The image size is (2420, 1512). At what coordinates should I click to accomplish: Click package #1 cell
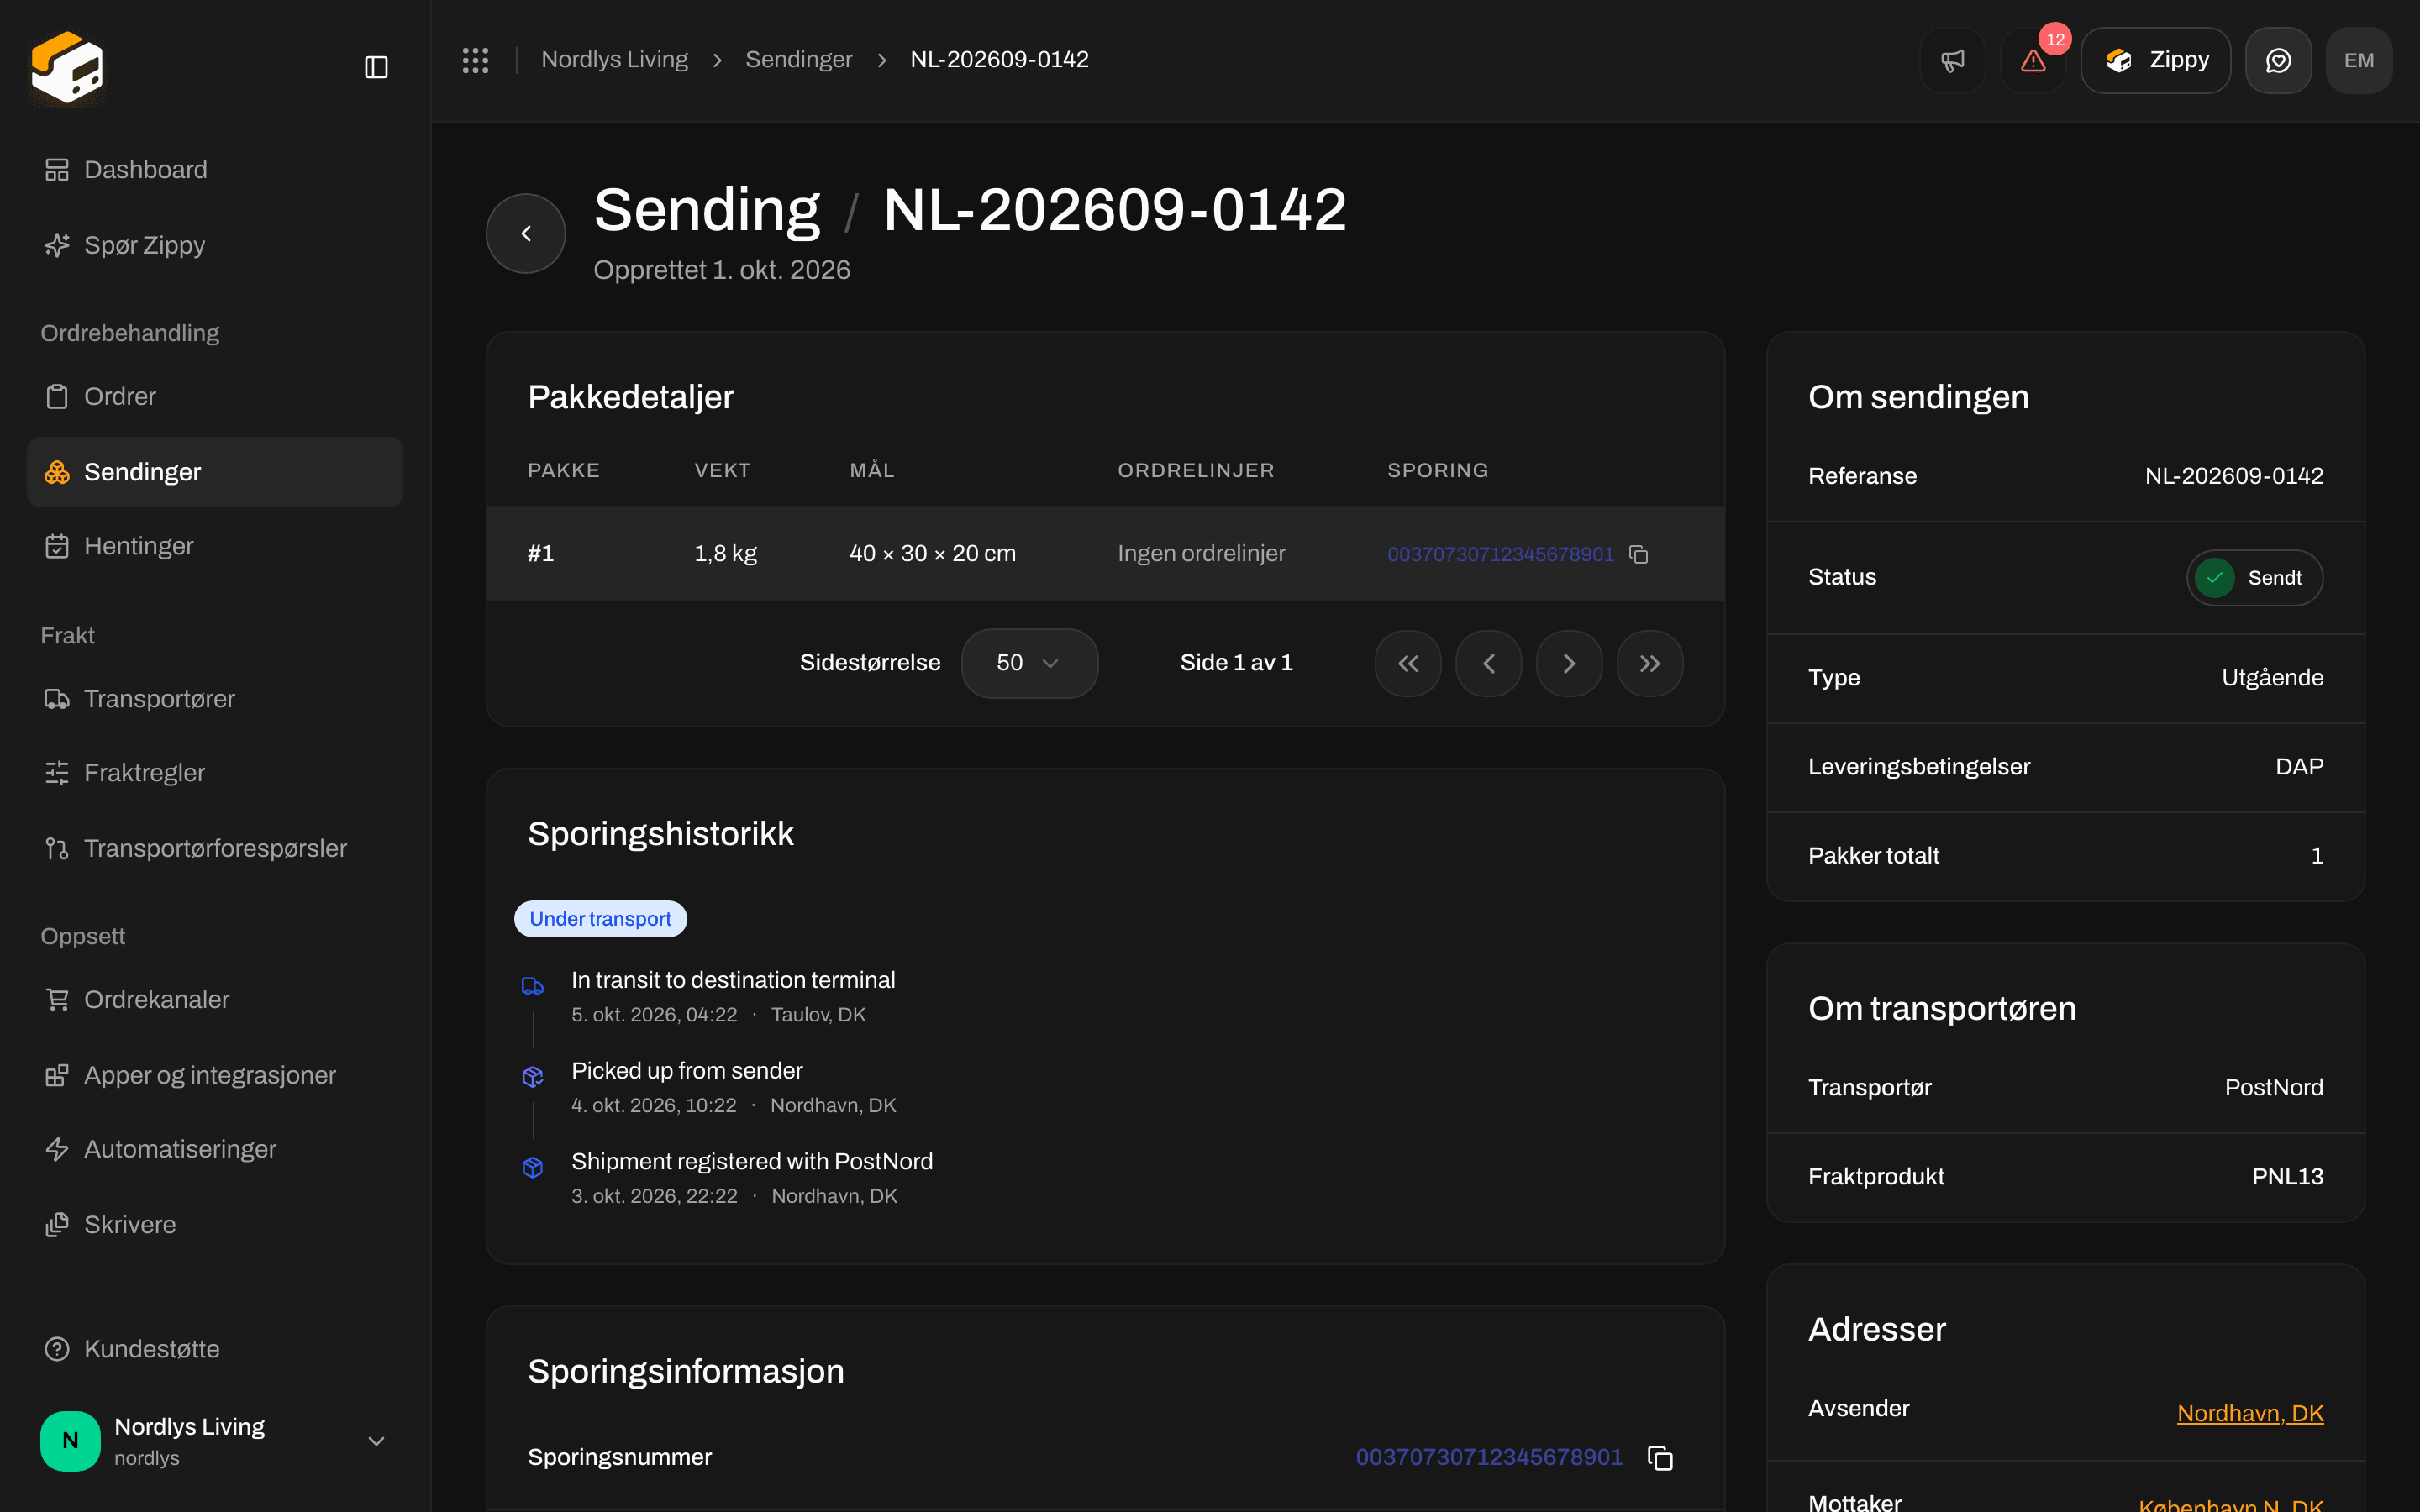coord(541,554)
